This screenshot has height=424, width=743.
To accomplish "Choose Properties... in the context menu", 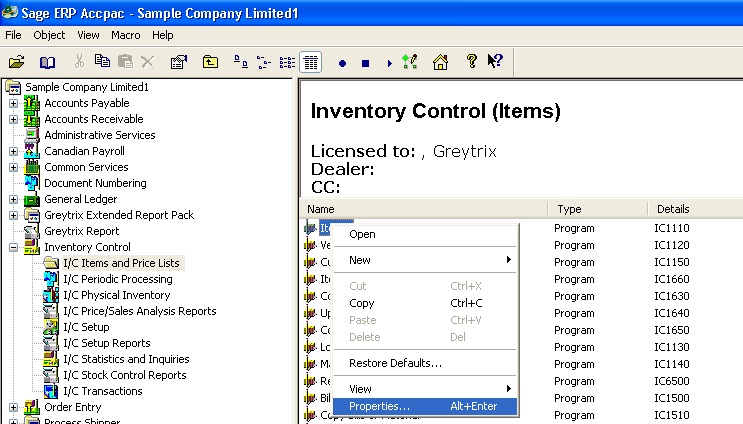I will [x=425, y=406].
